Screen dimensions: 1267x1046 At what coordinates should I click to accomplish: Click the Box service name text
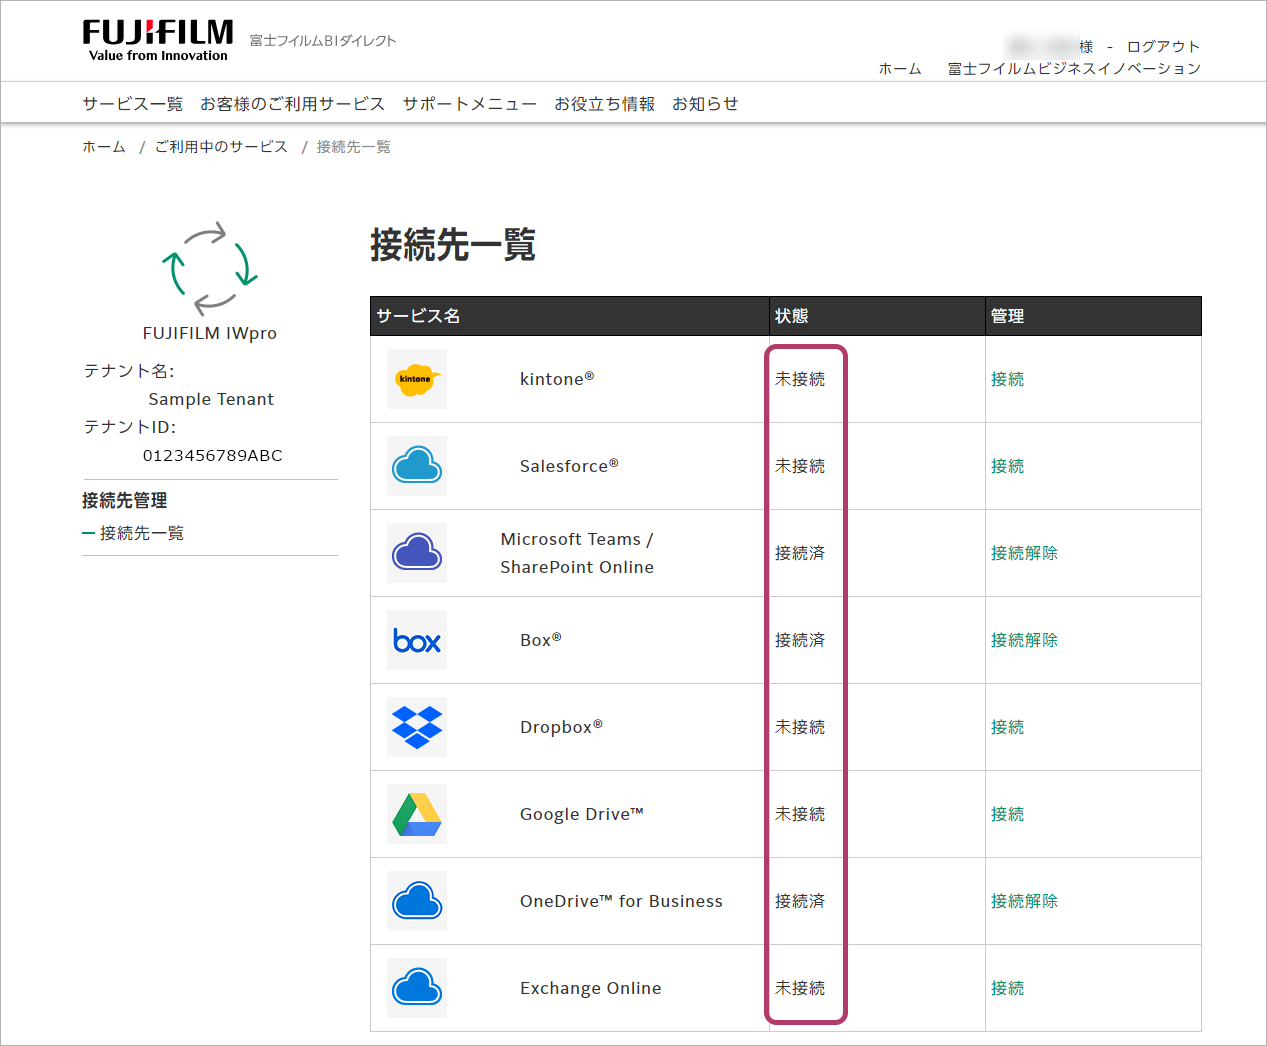click(541, 640)
